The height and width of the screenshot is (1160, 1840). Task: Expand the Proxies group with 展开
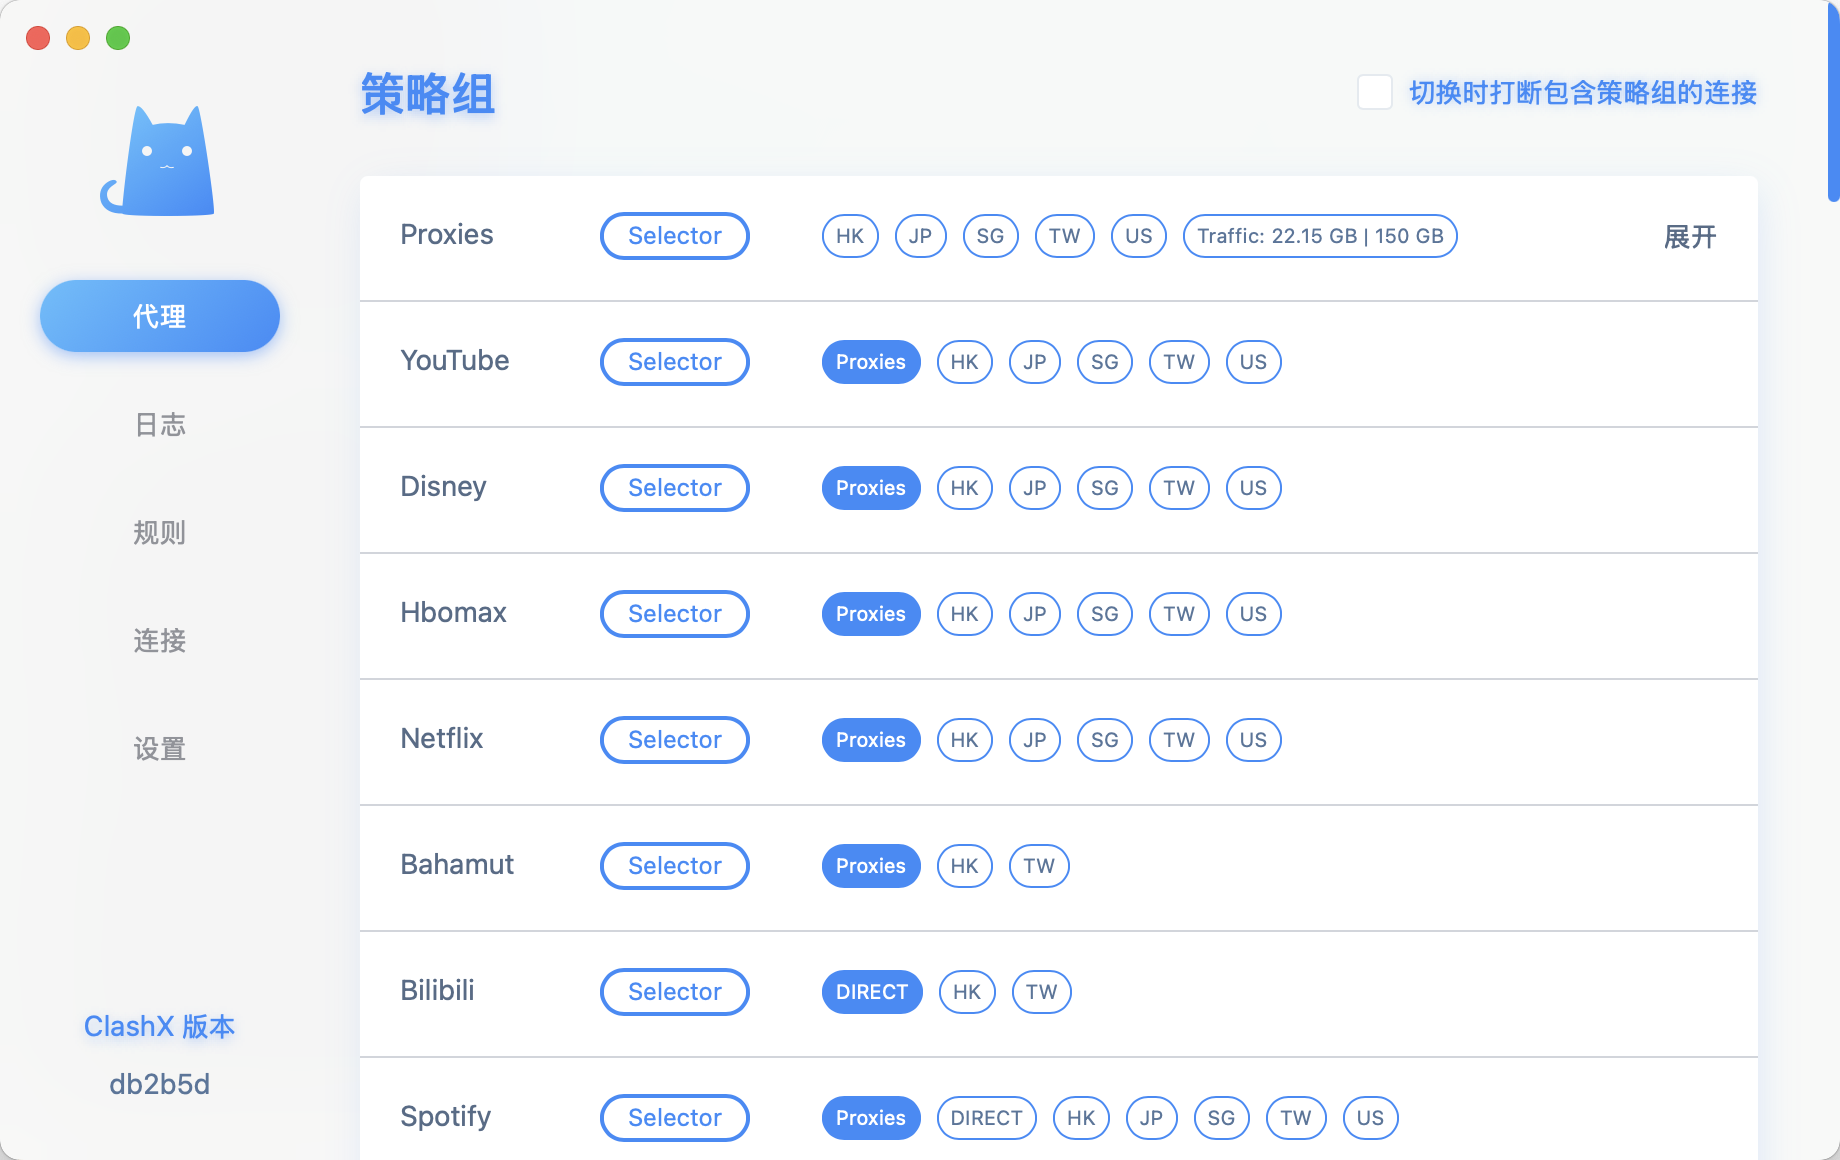click(1690, 237)
